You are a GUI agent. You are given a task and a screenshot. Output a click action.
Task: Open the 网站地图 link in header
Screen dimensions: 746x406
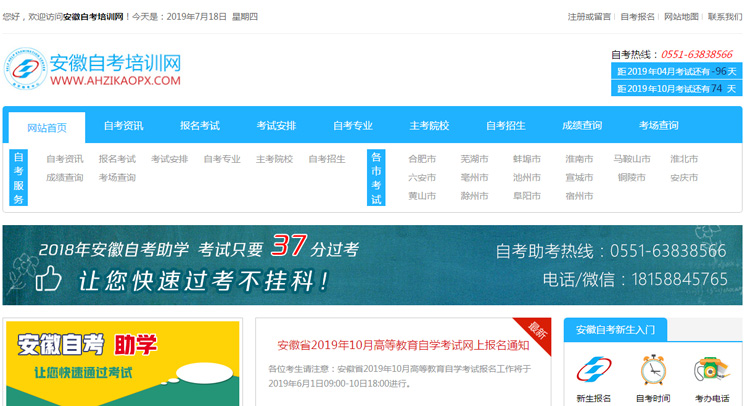pos(681,17)
